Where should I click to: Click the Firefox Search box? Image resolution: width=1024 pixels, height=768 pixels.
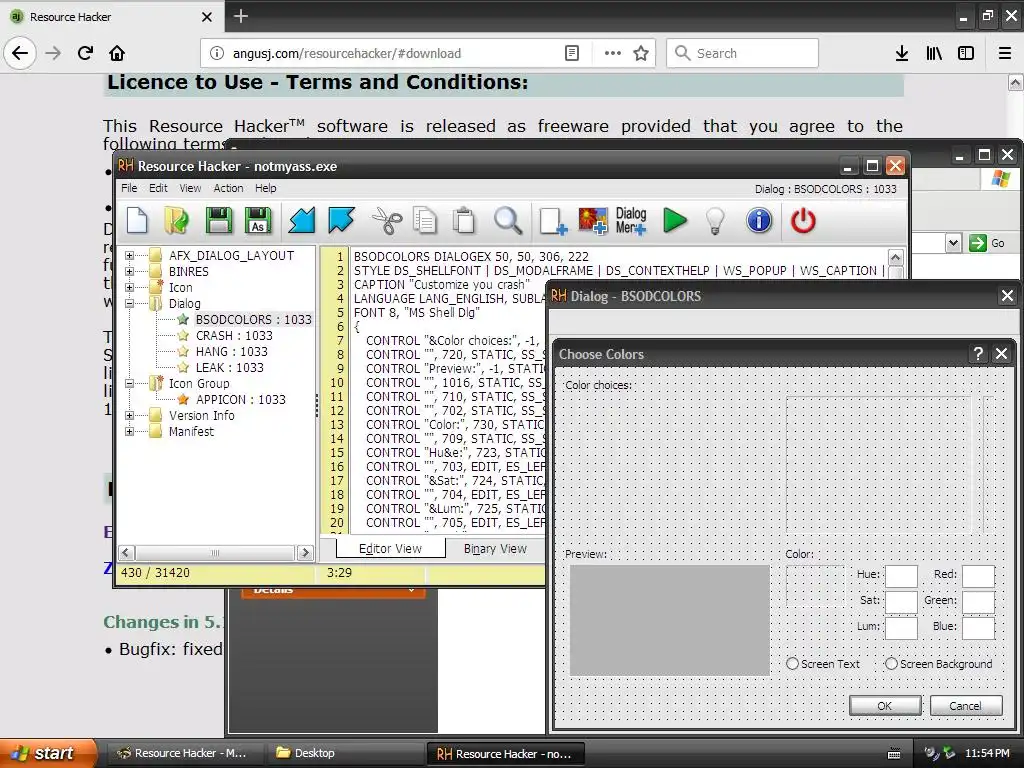click(743, 53)
